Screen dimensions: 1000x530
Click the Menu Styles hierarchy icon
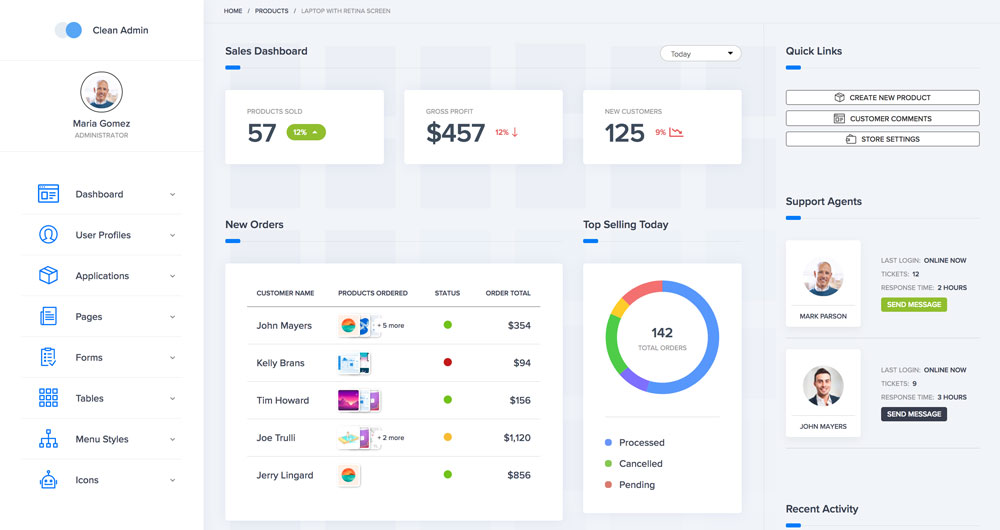point(48,439)
